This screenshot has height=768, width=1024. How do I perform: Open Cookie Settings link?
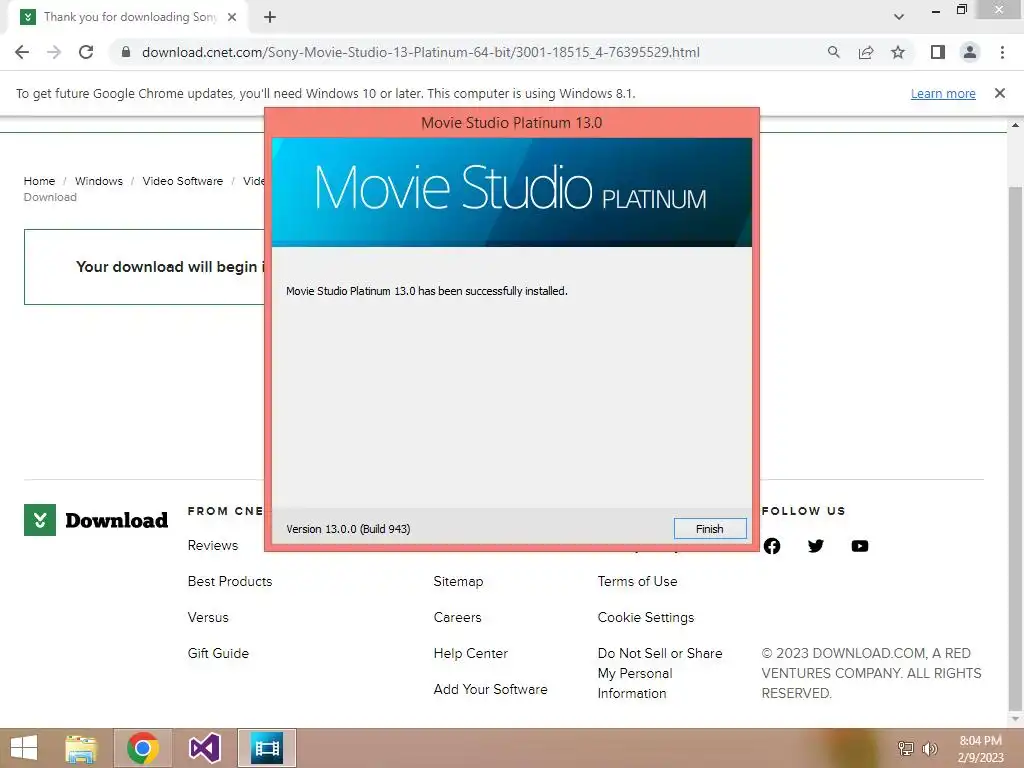pyautogui.click(x=646, y=617)
